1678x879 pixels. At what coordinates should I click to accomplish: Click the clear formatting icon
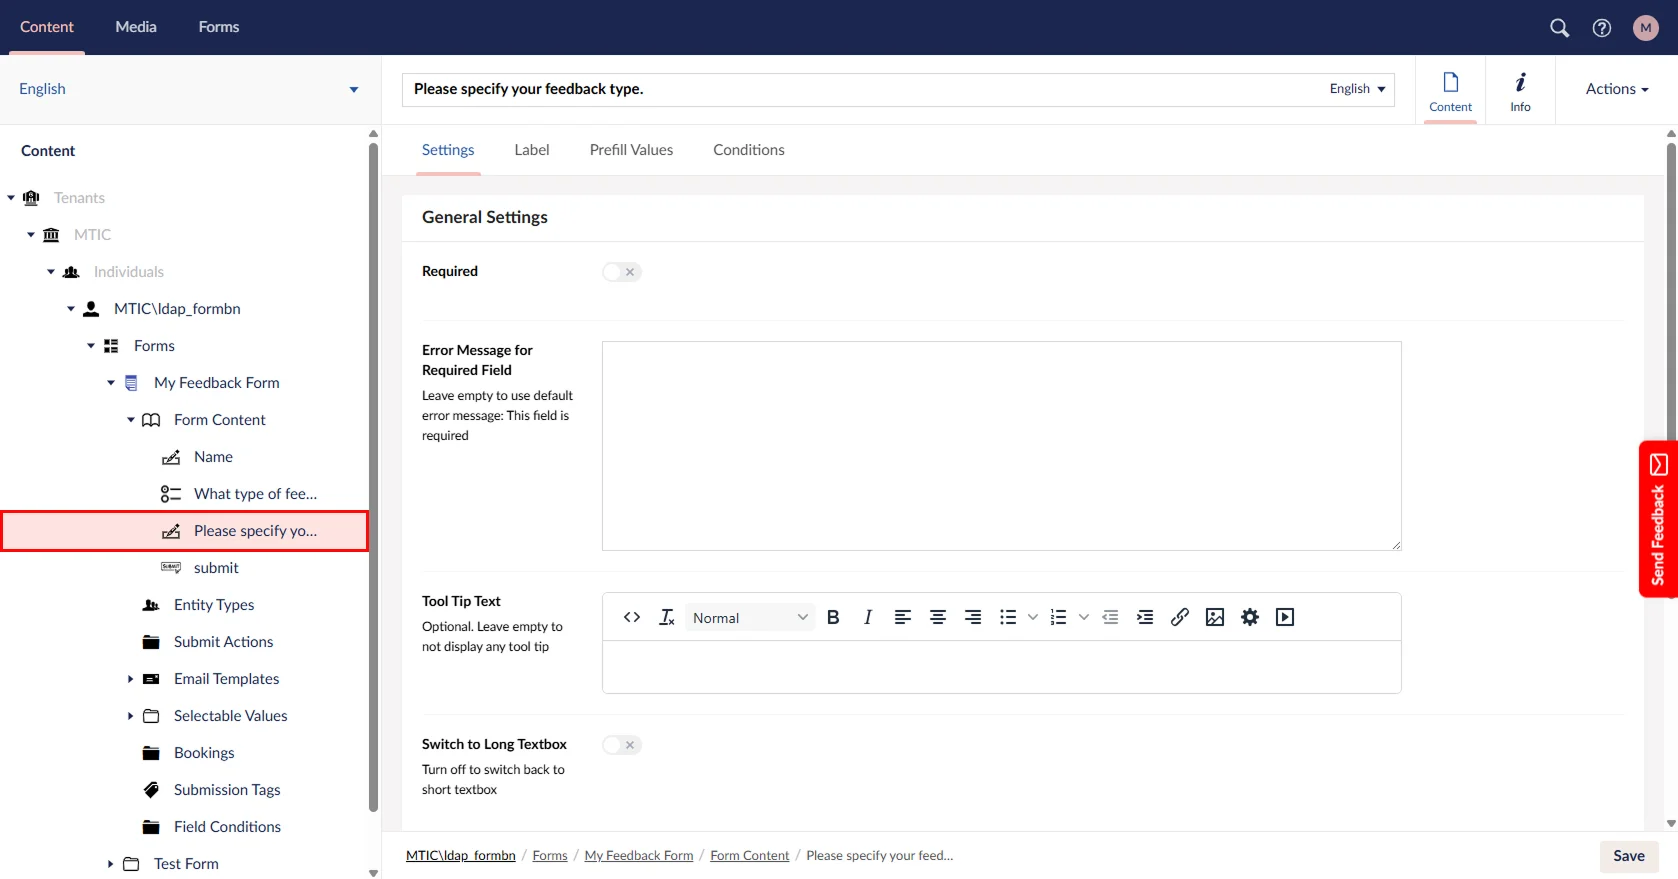point(667,618)
